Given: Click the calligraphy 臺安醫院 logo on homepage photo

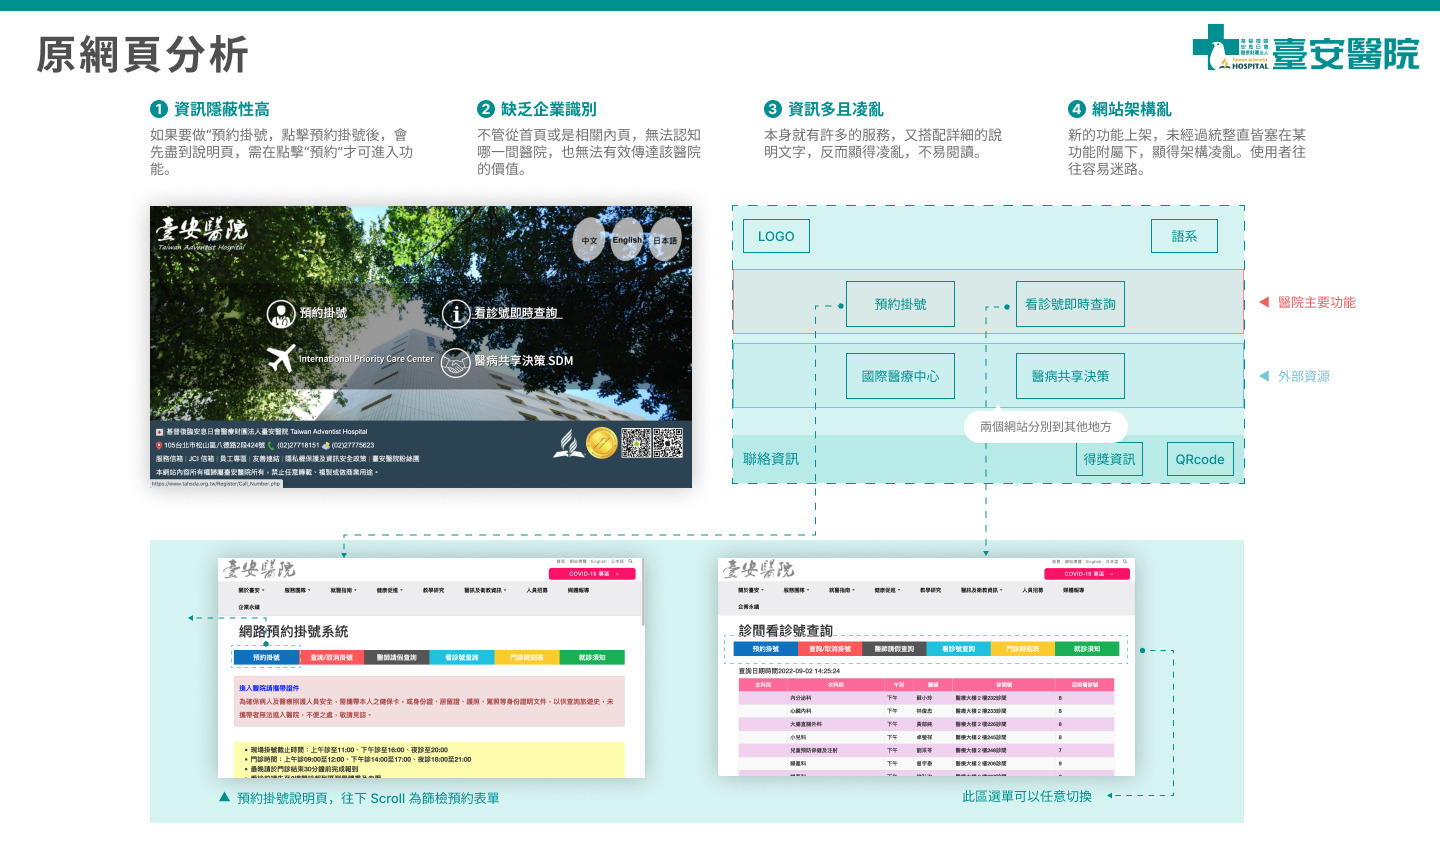Looking at the screenshot, I should click(x=201, y=233).
